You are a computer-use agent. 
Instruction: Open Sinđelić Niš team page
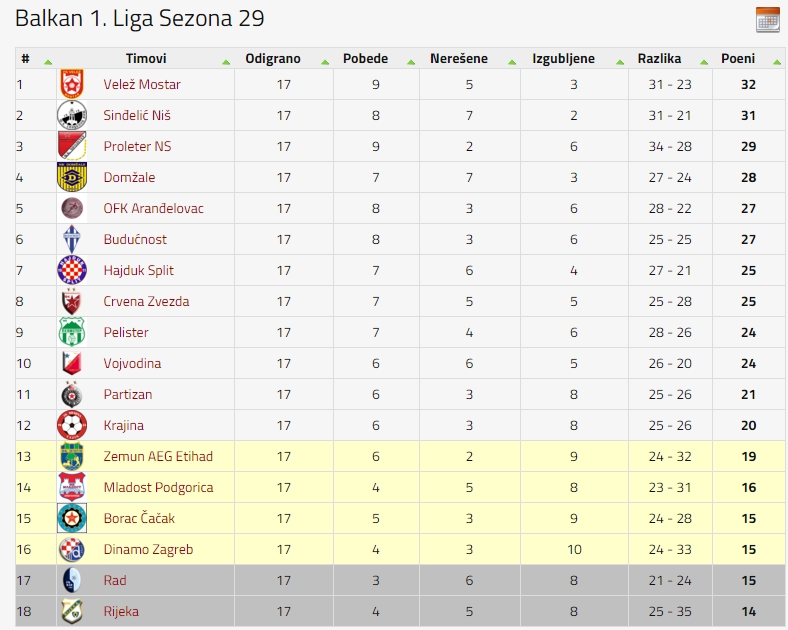point(137,116)
